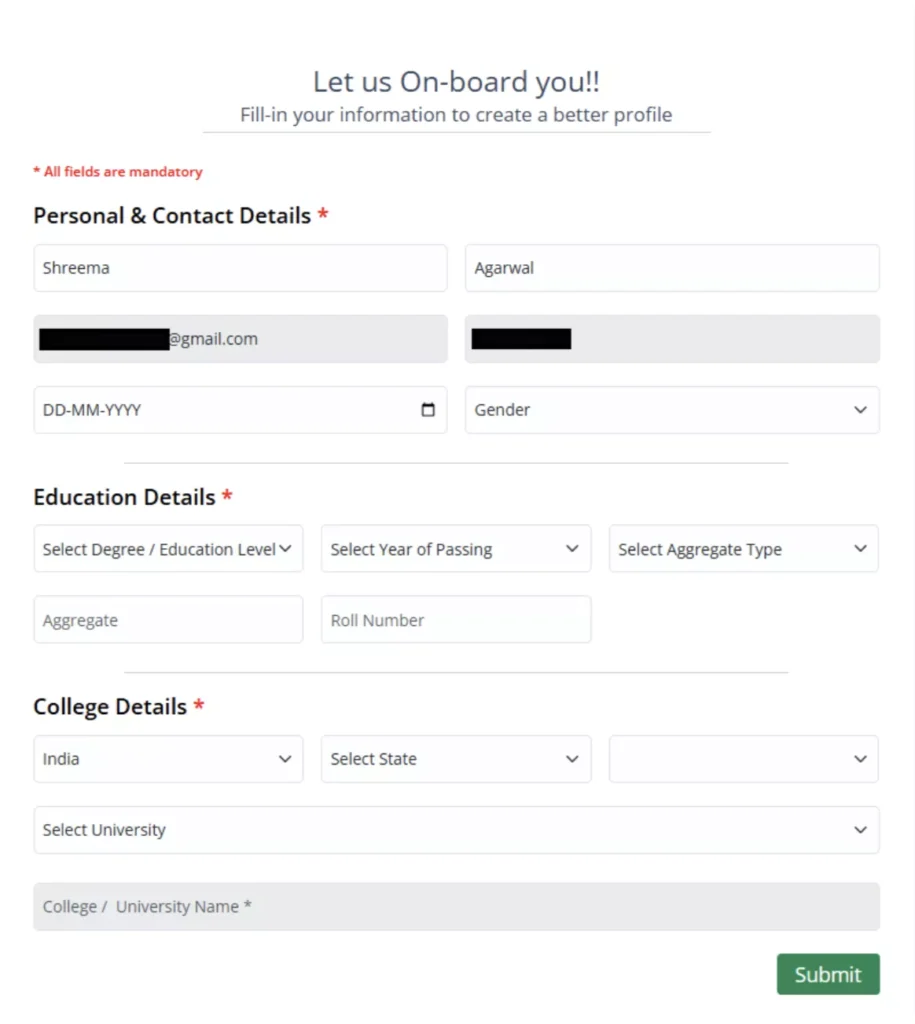Viewport: 915px width, 1024px height.
Task: Open the Select Aggregate Type dropdown
Action: [743, 548]
